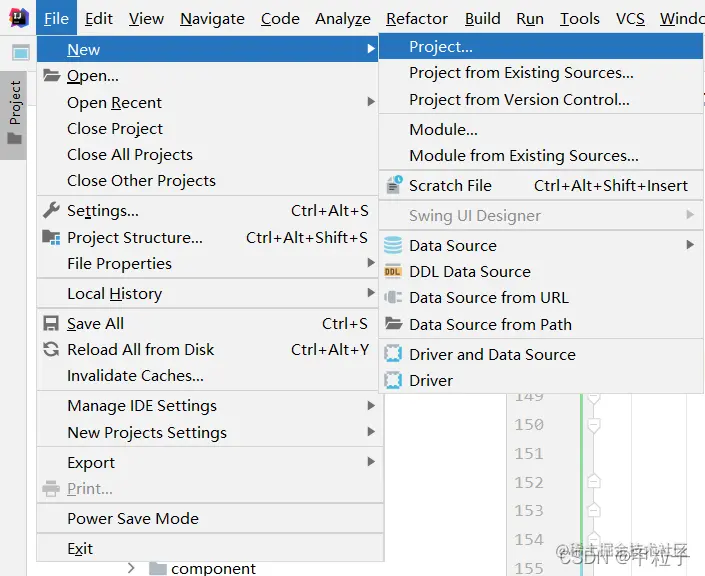This screenshot has width=705, height=576.
Task: Click Close Other Projects entry
Action: pos(207,181)
